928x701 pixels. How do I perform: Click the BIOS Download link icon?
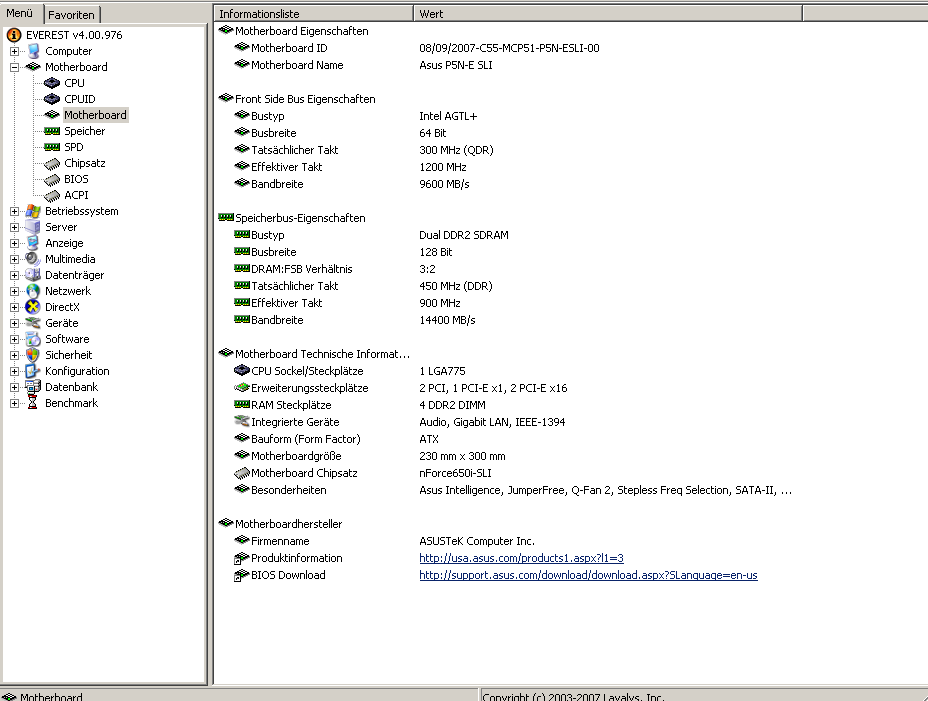(x=241, y=575)
